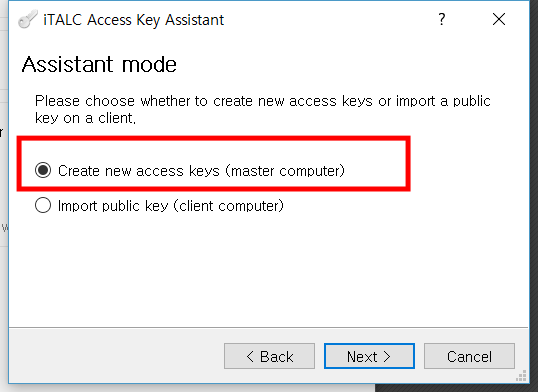Cancel the access key assistant
Viewport: 538px width, 392px height.
tap(469, 356)
